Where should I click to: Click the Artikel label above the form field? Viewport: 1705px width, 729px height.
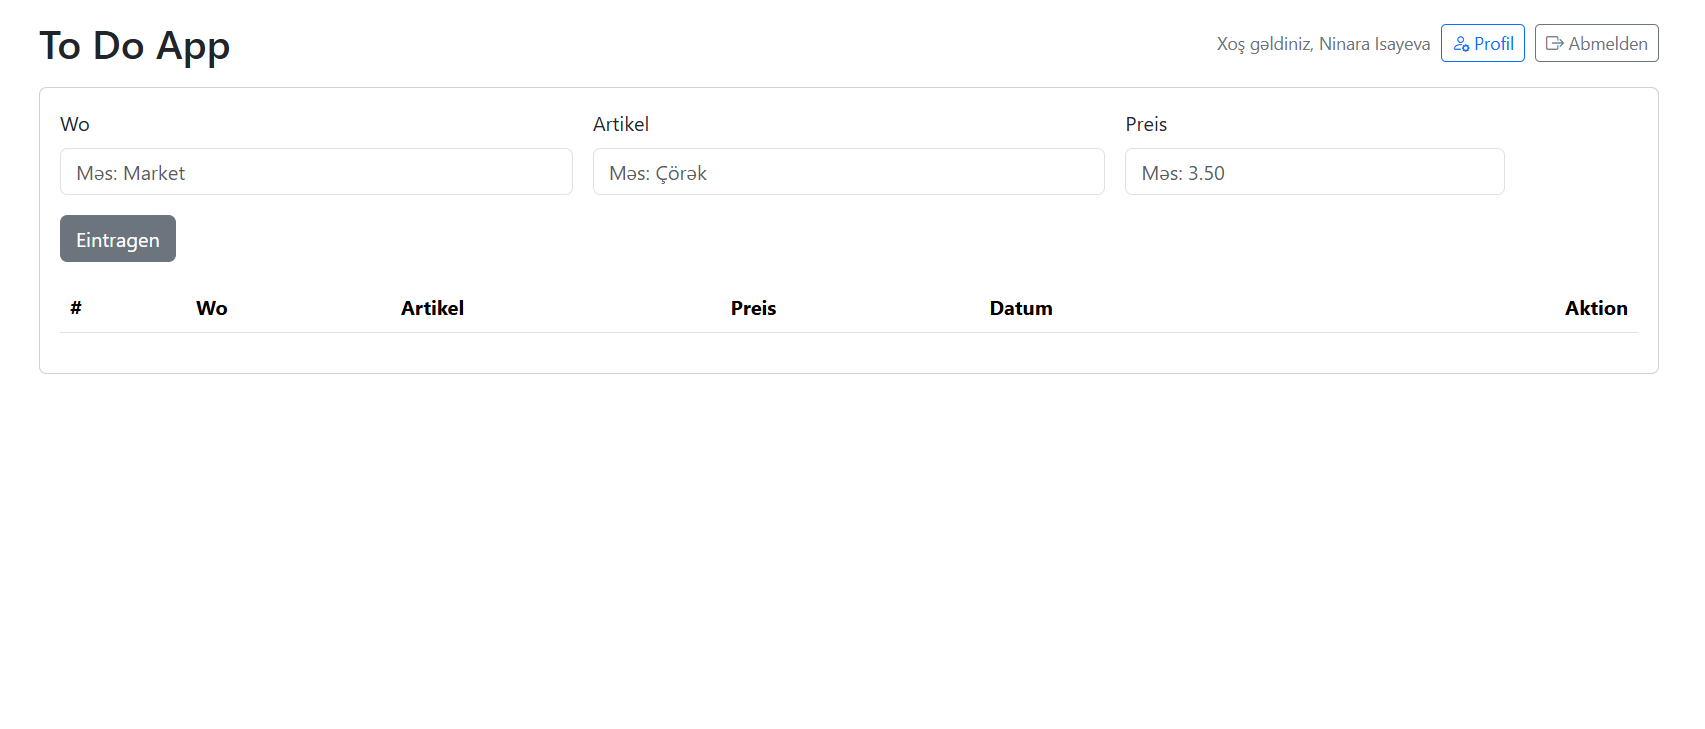point(621,124)
